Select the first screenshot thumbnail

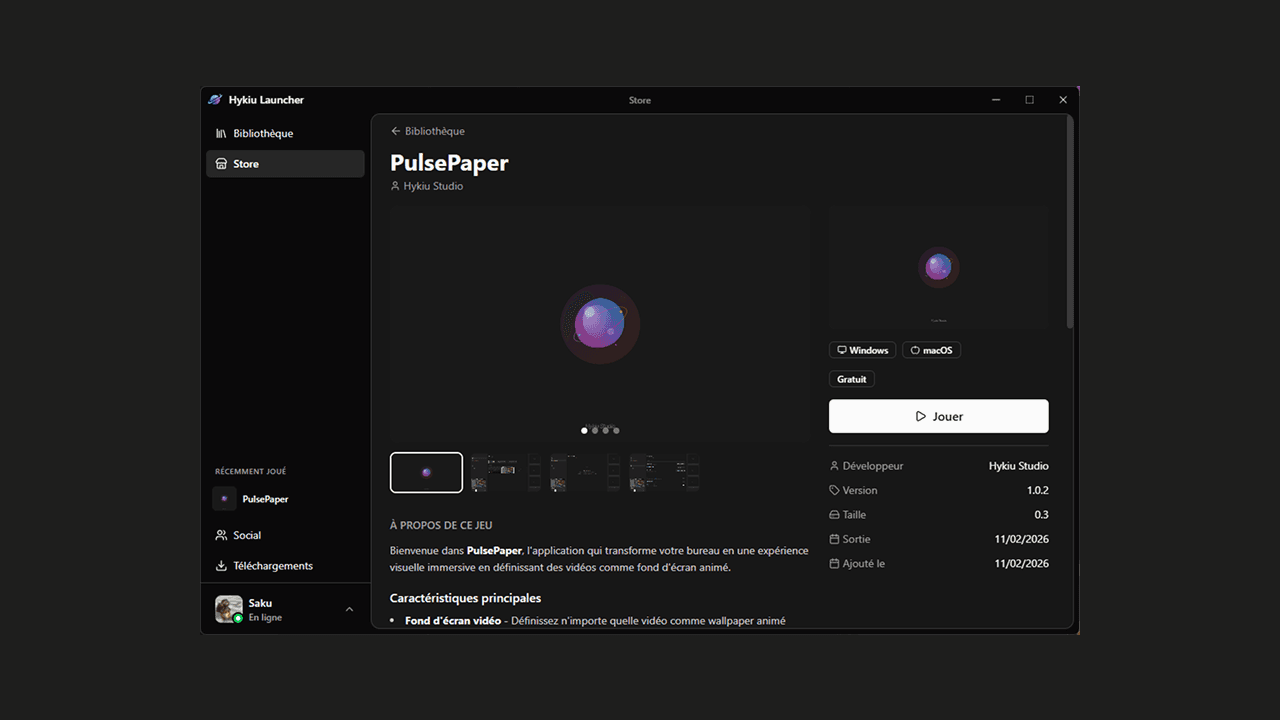(426, 472)
